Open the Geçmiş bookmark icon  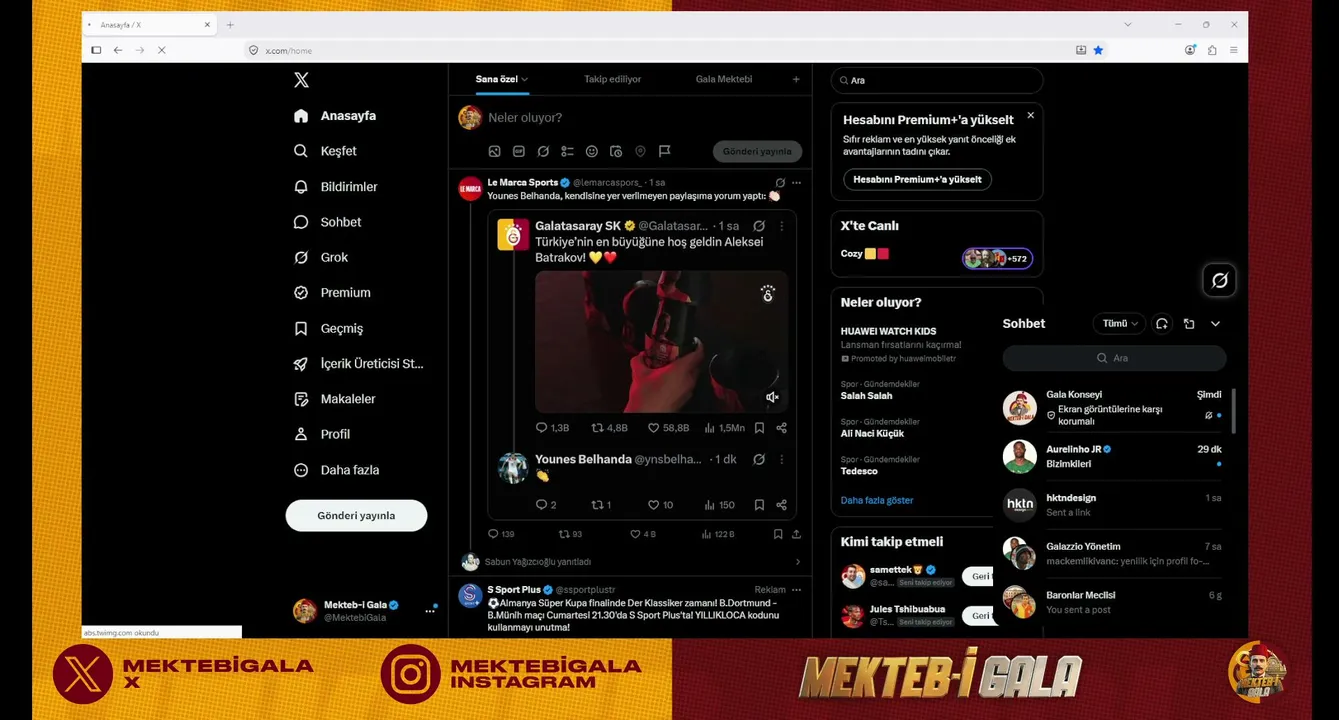(x=301, y=329)
